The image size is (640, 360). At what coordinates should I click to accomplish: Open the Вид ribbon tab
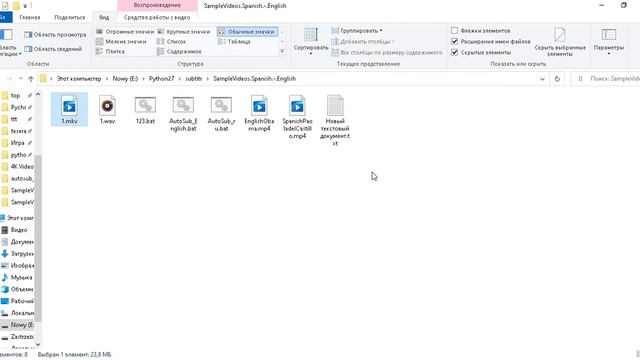(x=104, y=18)
